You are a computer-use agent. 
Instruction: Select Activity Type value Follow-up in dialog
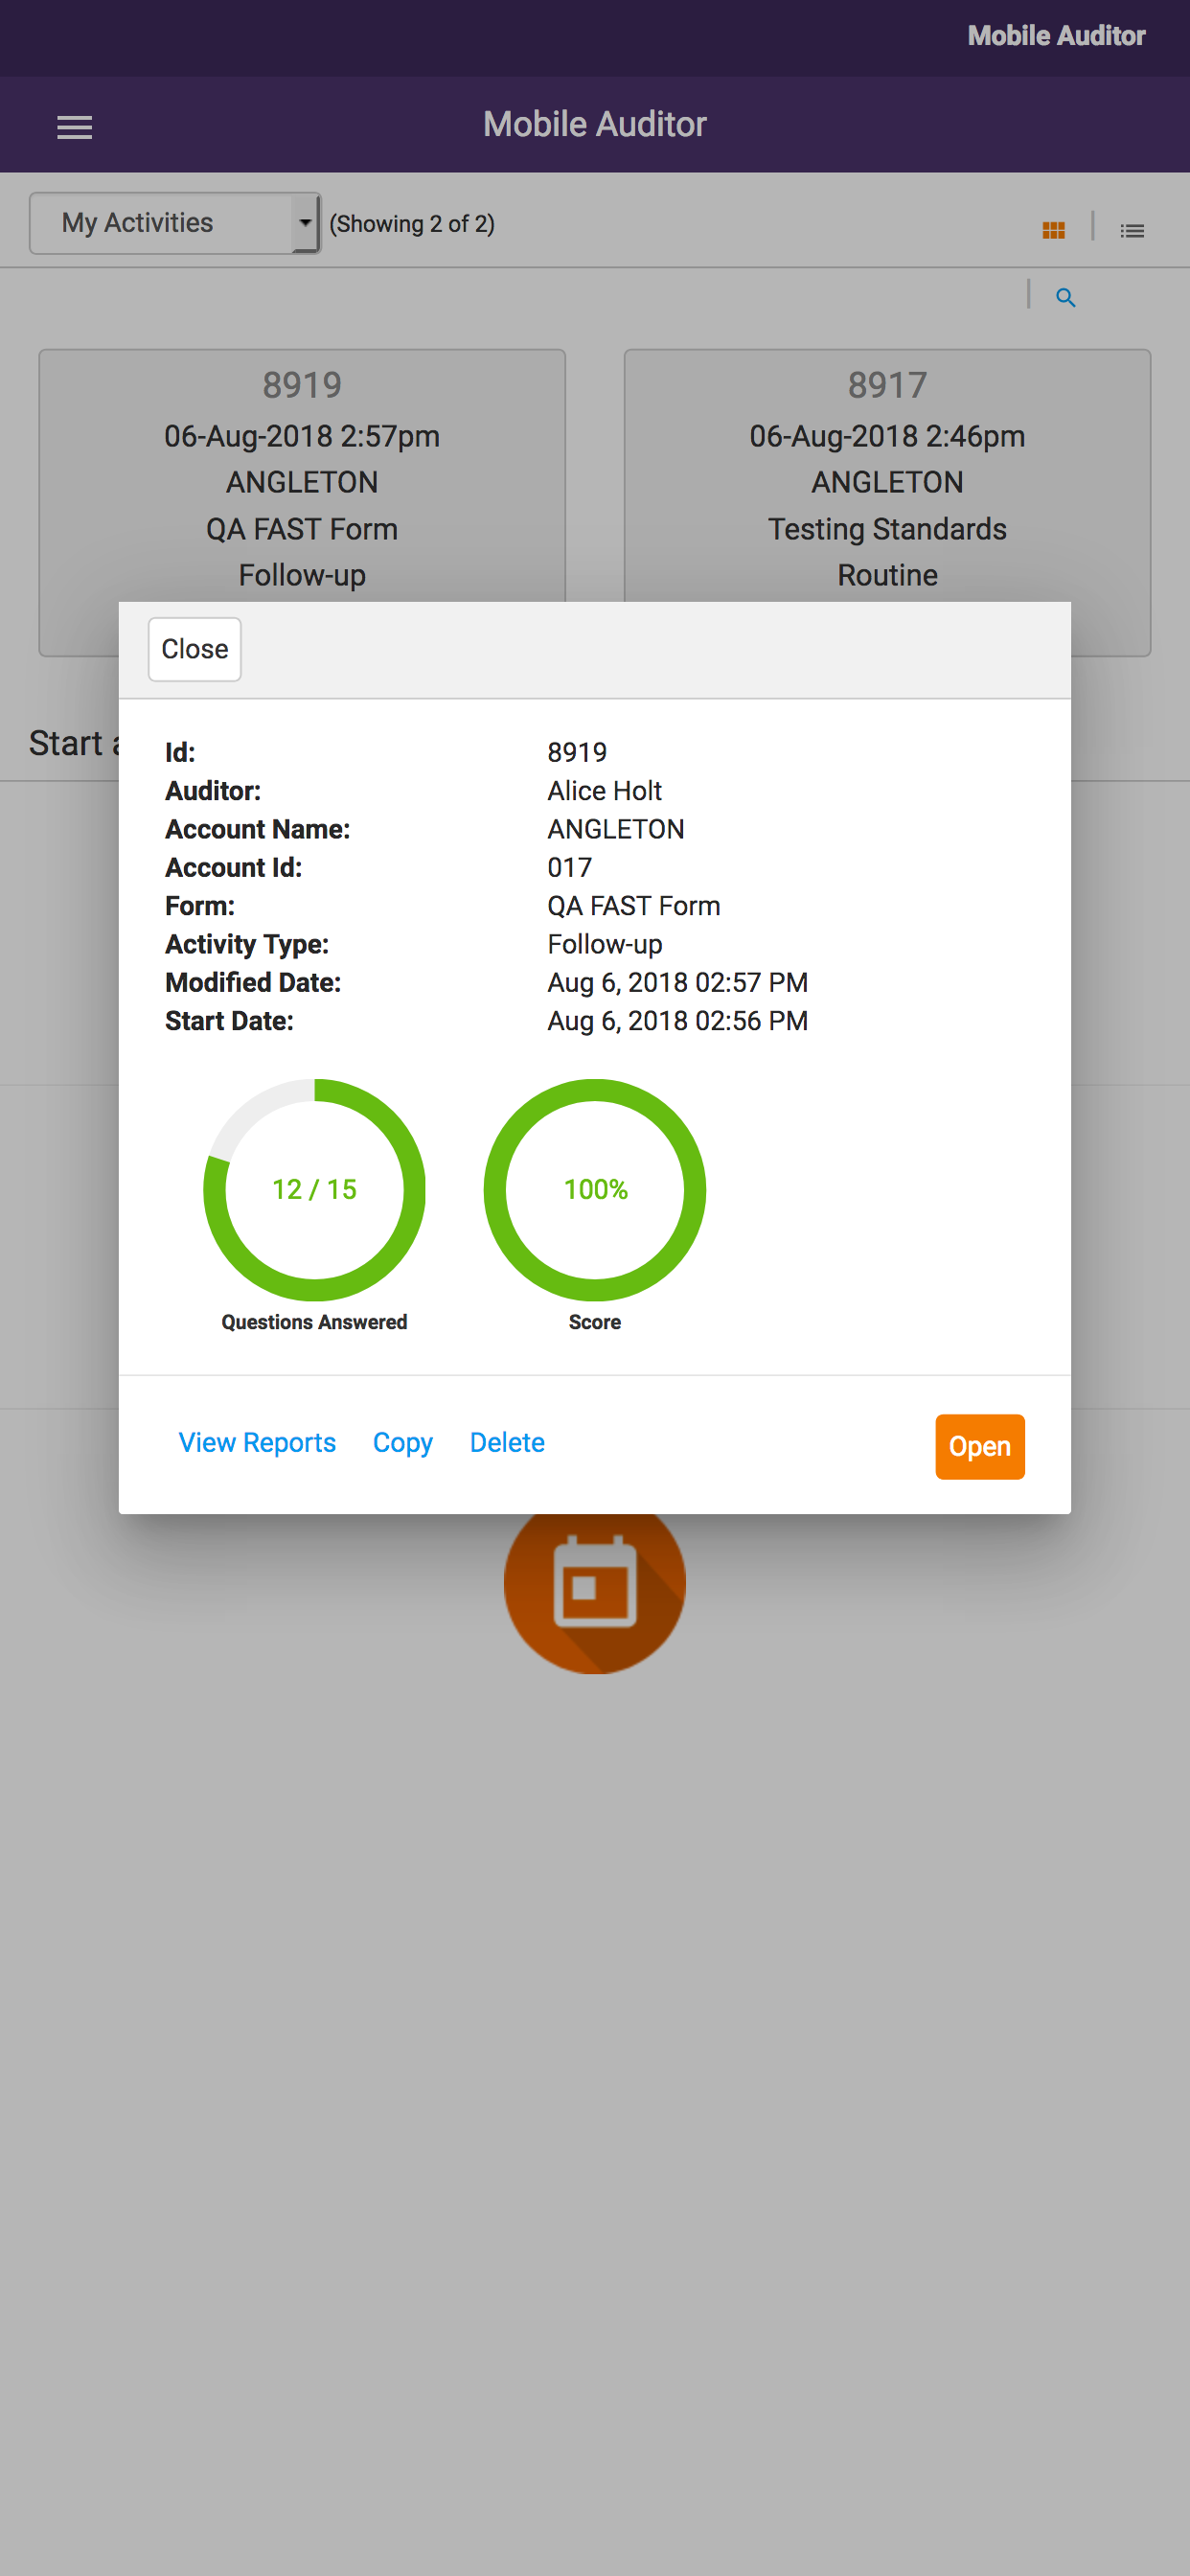coord(604,944)
